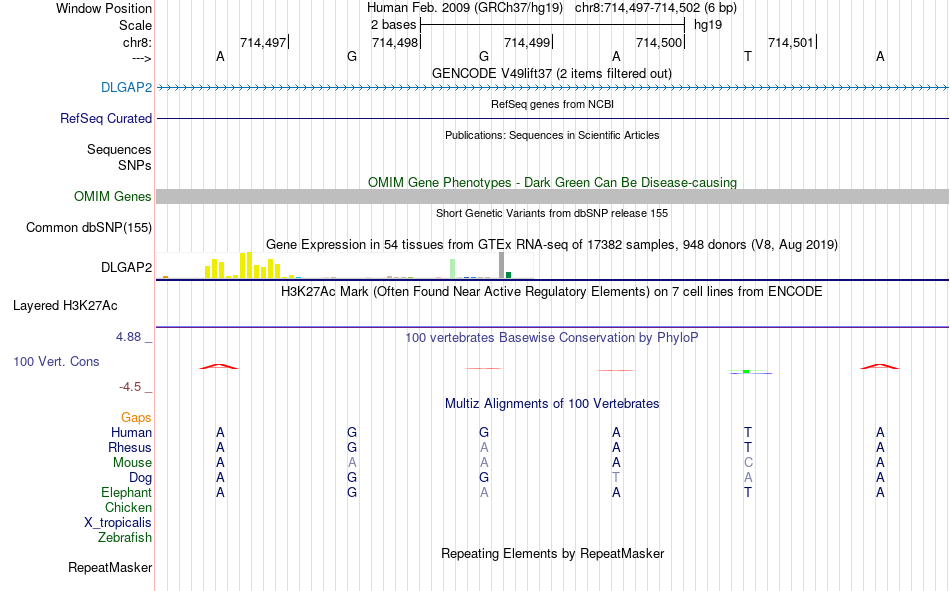This screenshot has width=950, height=591.
Task: Click the Dog species label
Action: pyautogui.click(x=140, y=478)
